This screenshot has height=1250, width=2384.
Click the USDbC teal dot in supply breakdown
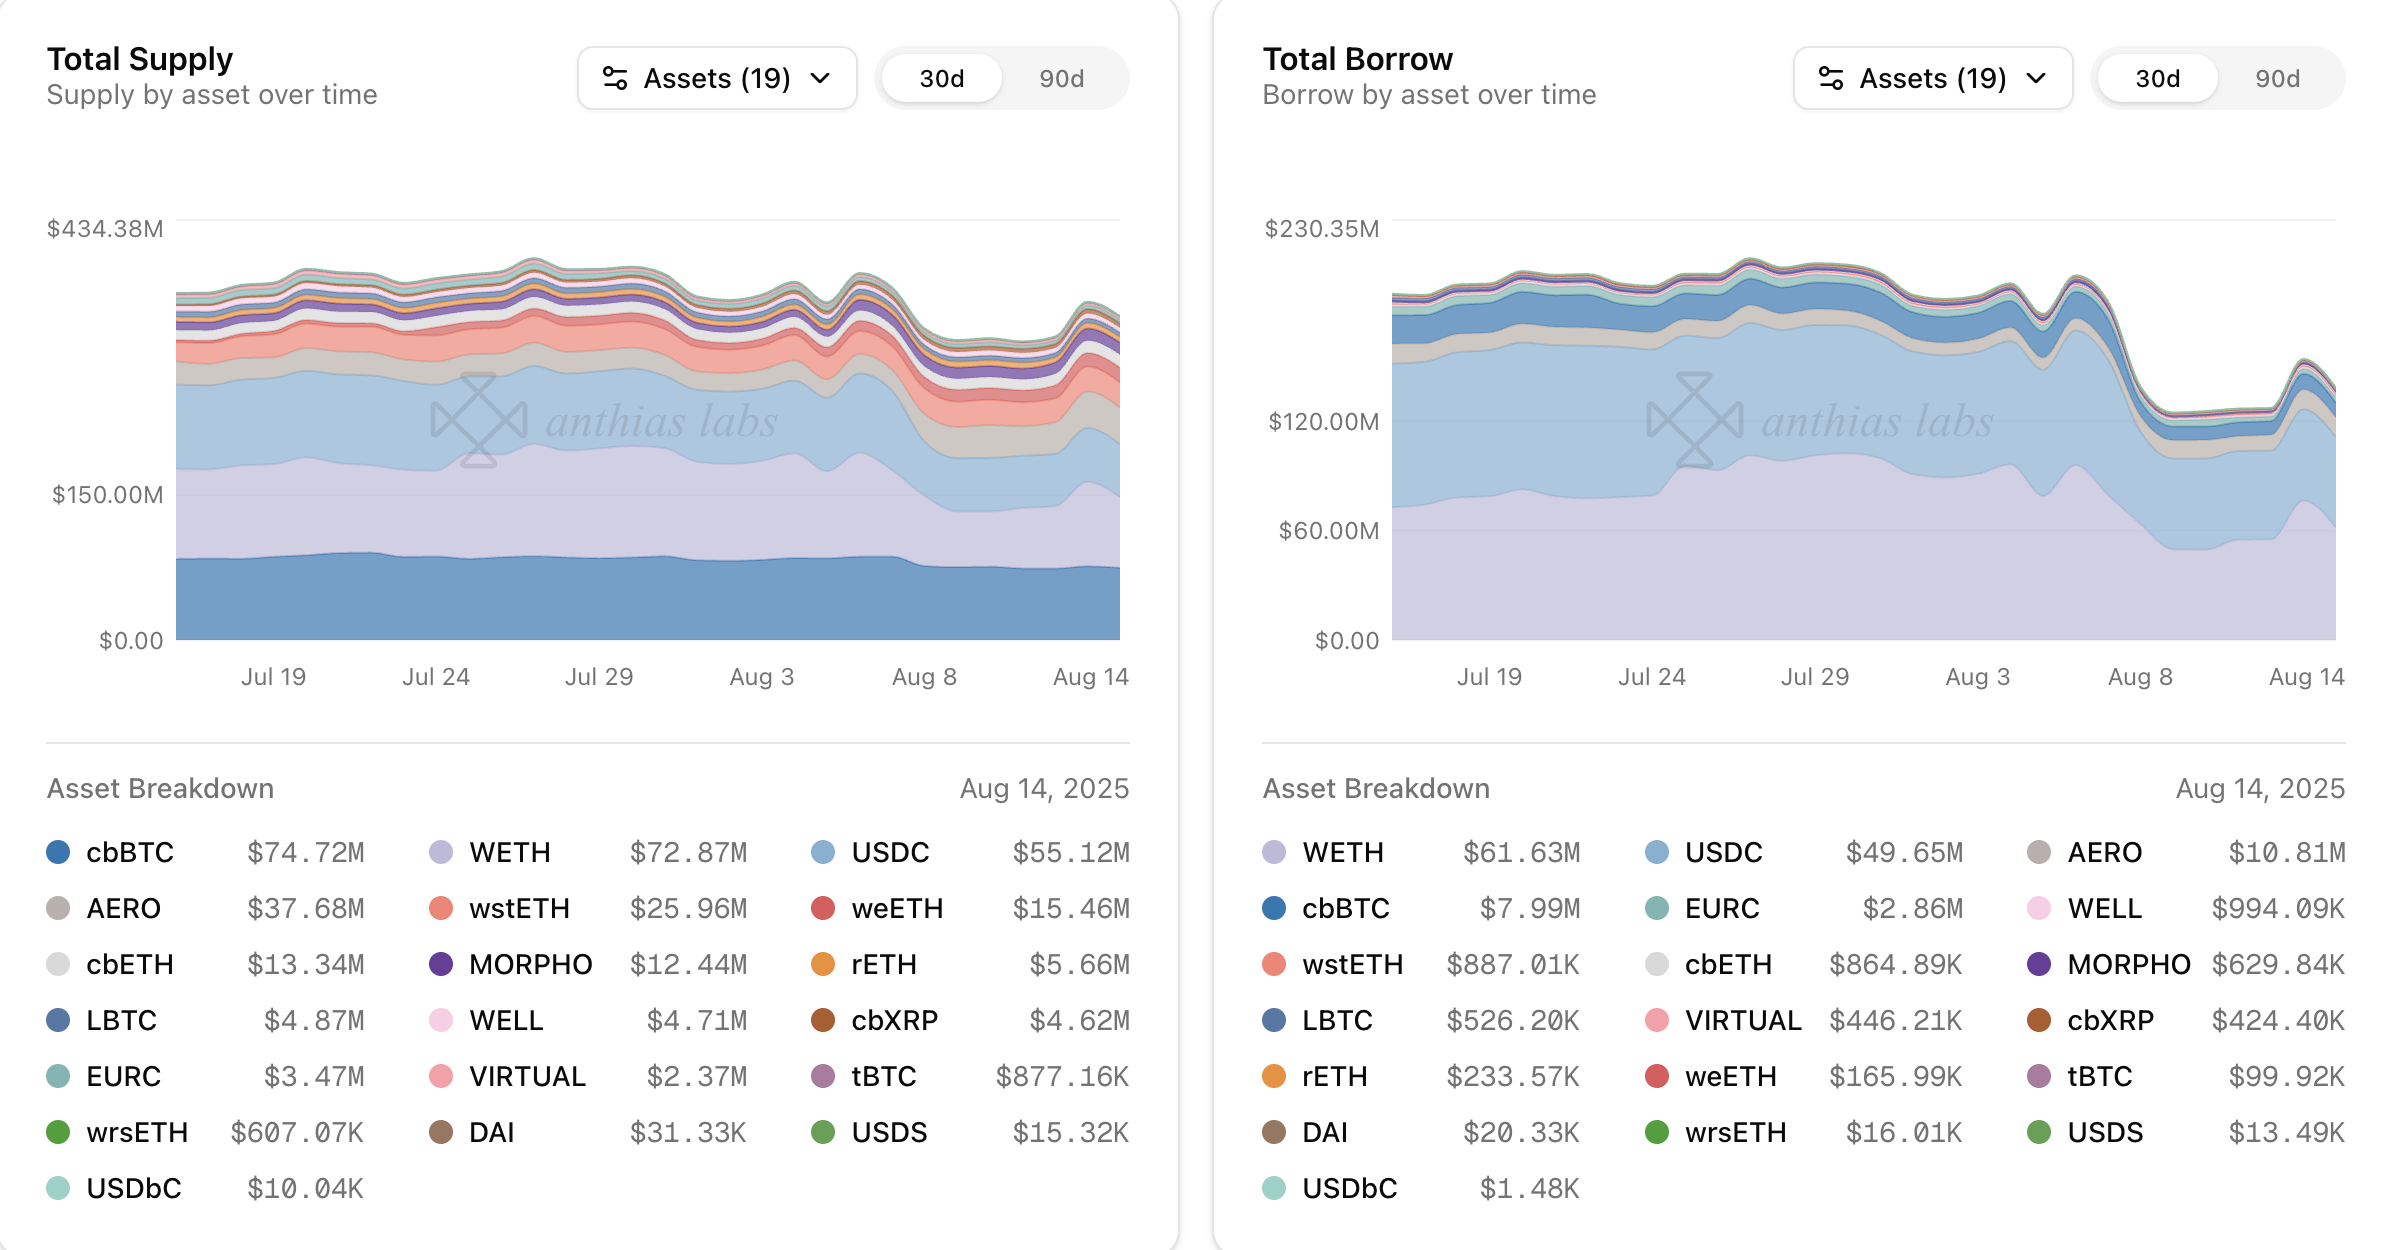(x=59, y=1188)
